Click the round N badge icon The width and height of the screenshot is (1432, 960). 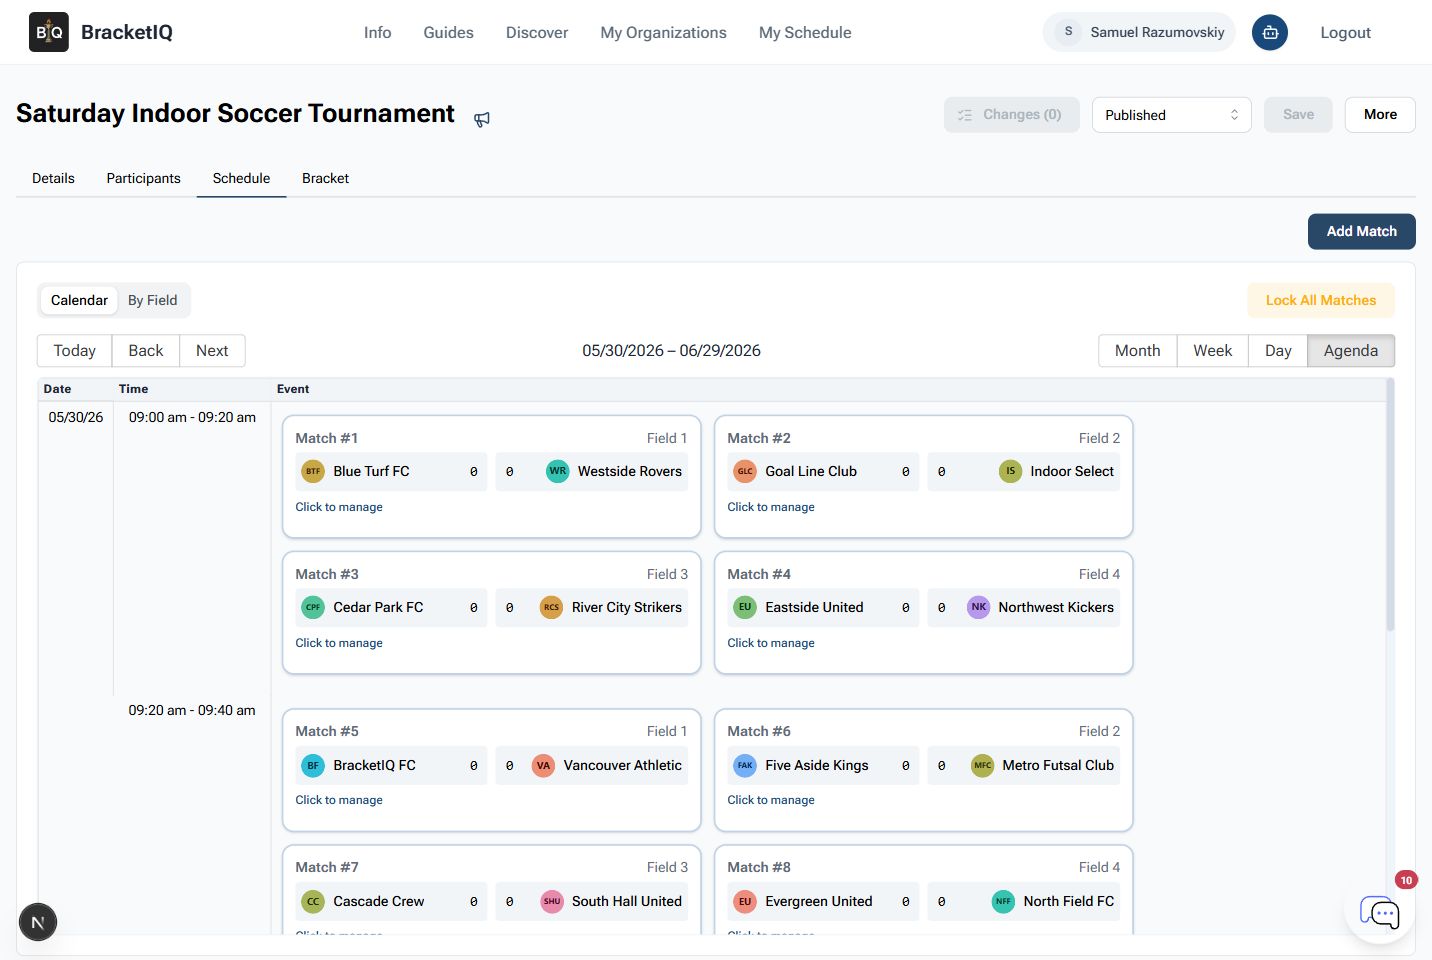coord(38,922)
